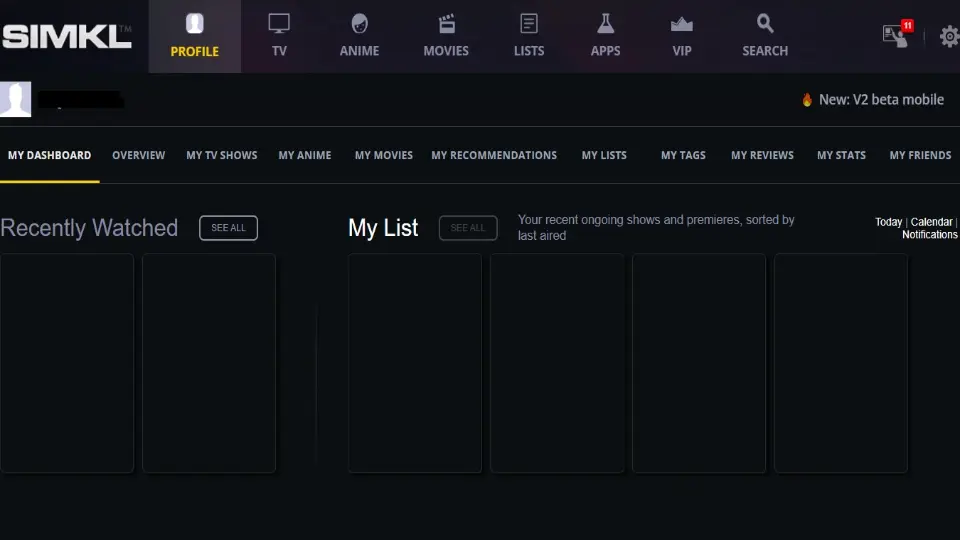The image size is (960, 540).
Task: Open My Stats tab
Action: (841, 156)
